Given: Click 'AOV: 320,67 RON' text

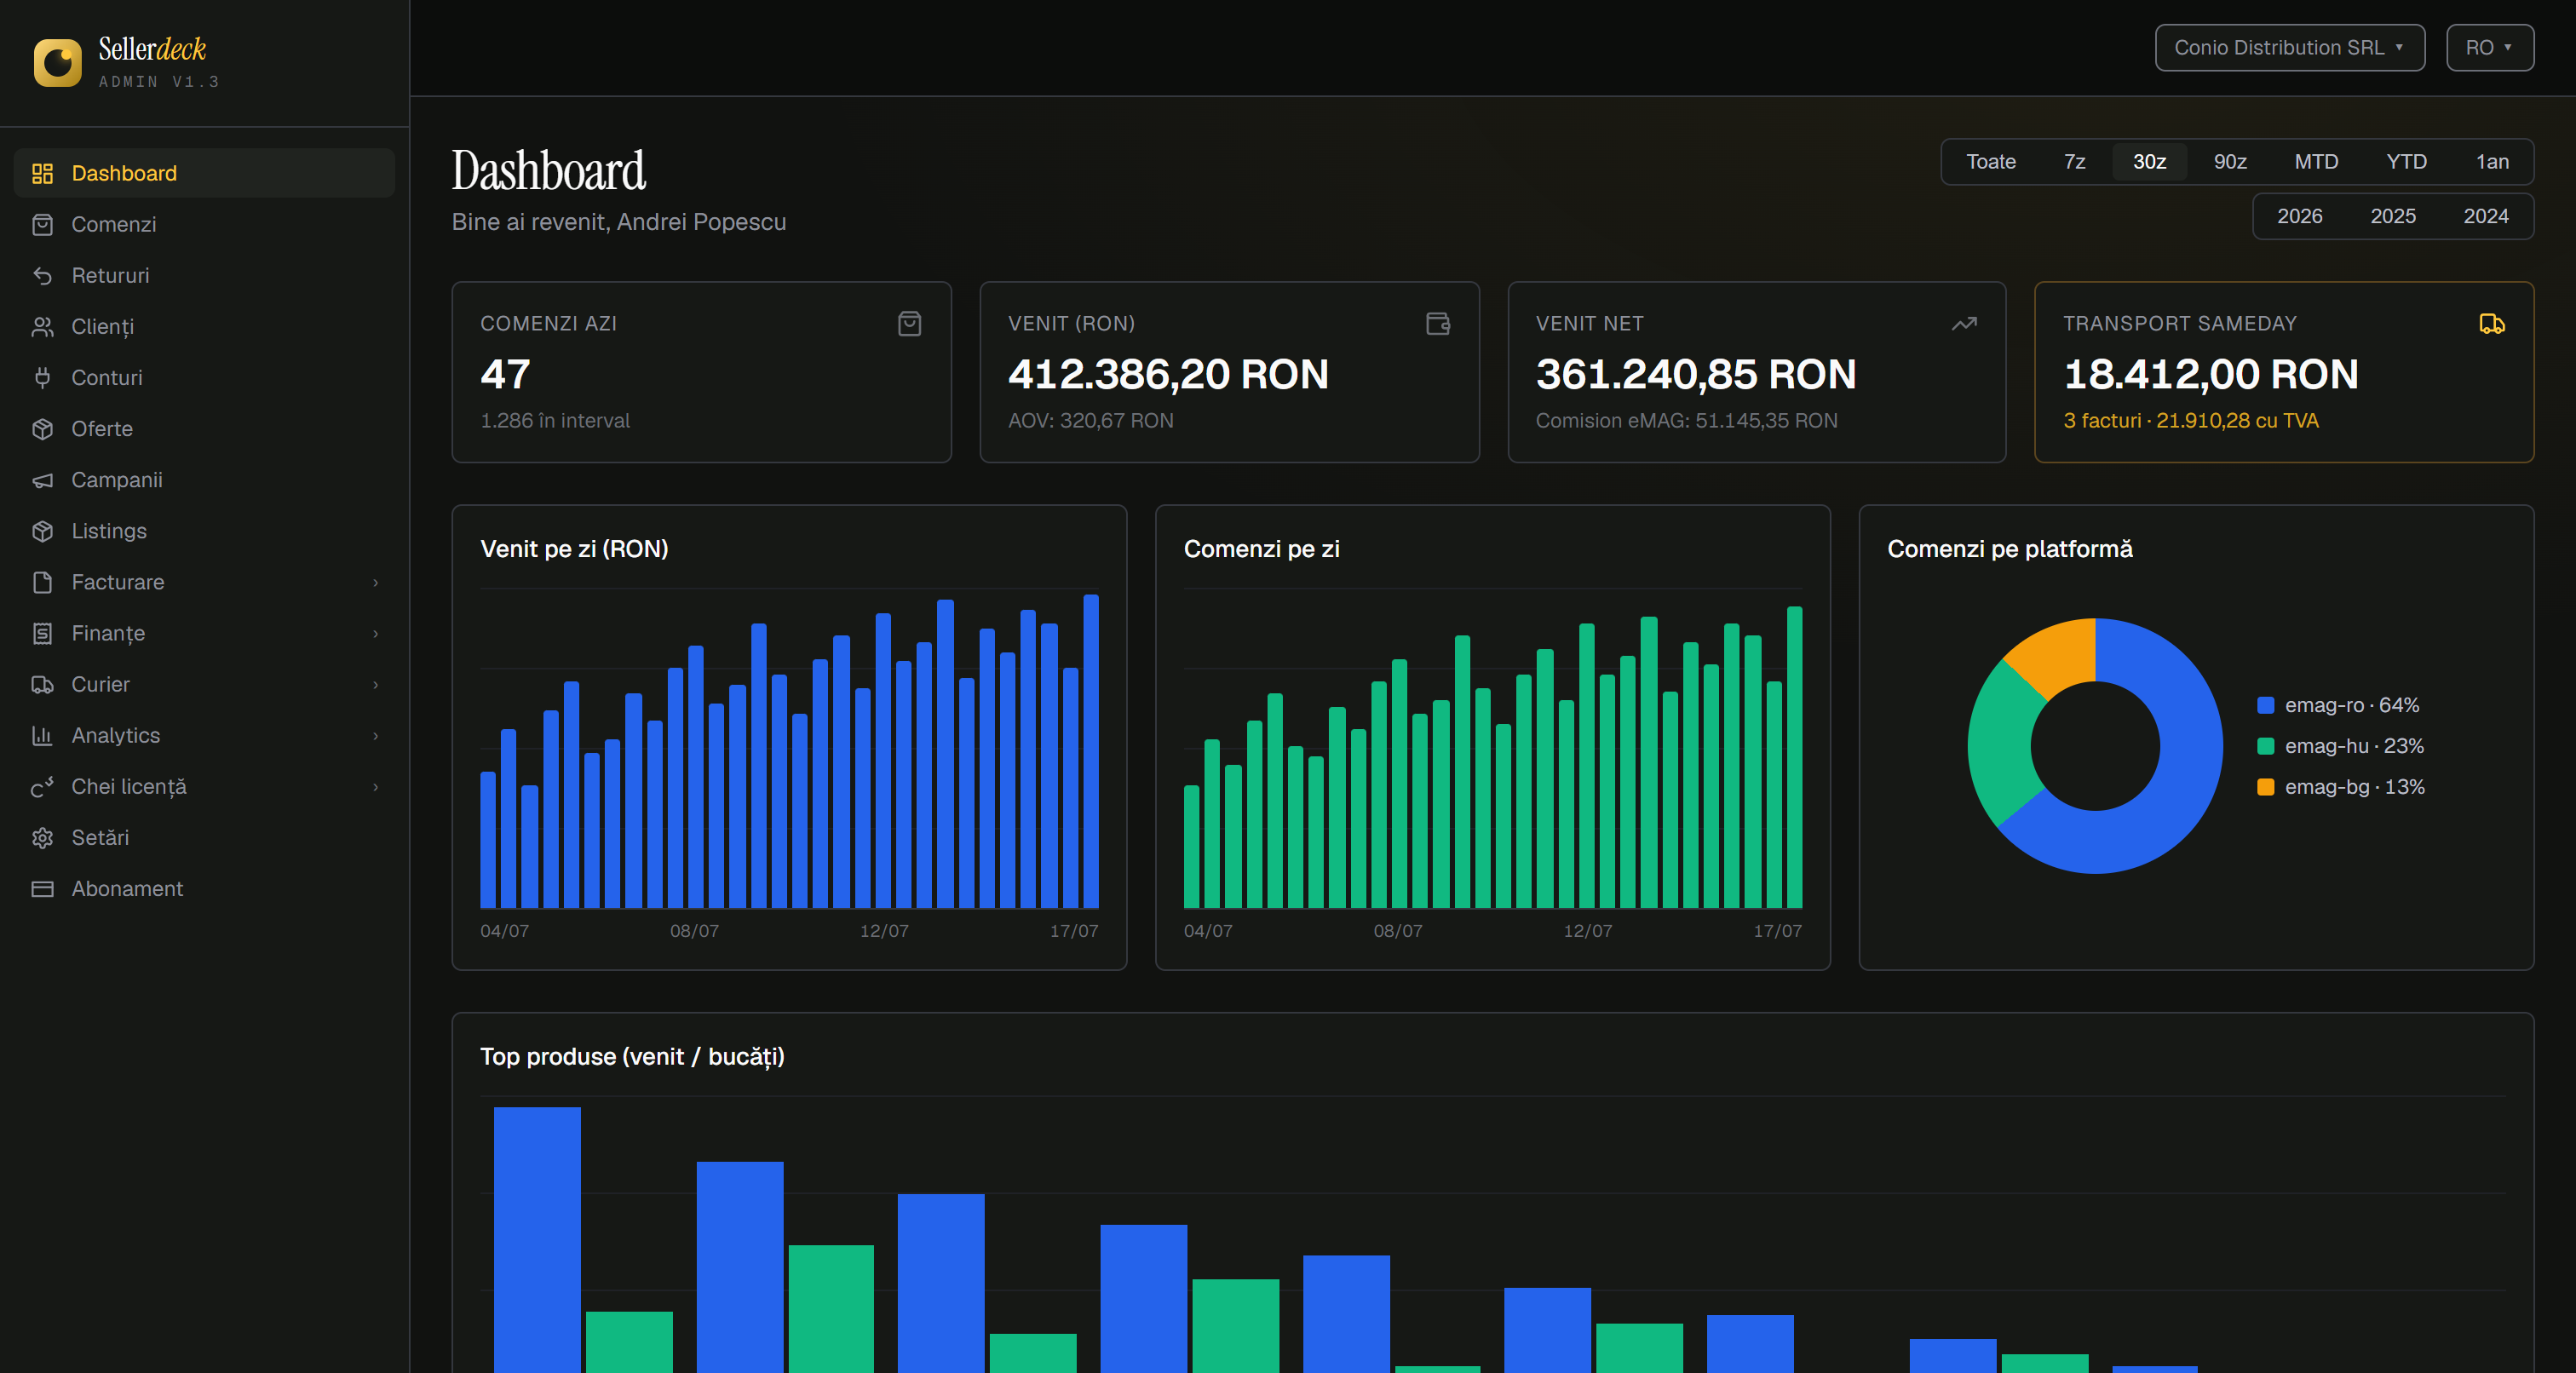Looking at the screenshot, I should (1090, 421).
